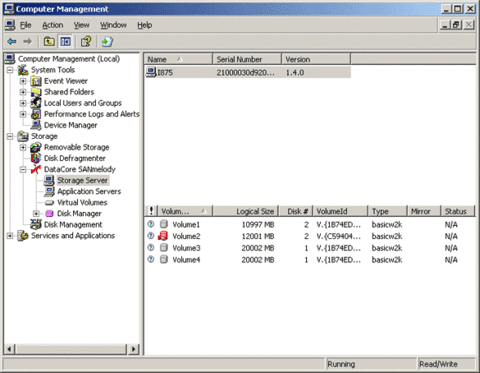The height and width of the screenshot is (373, 480).
Task: Click the info icon beside Volume1
Action: coord(151,224)
